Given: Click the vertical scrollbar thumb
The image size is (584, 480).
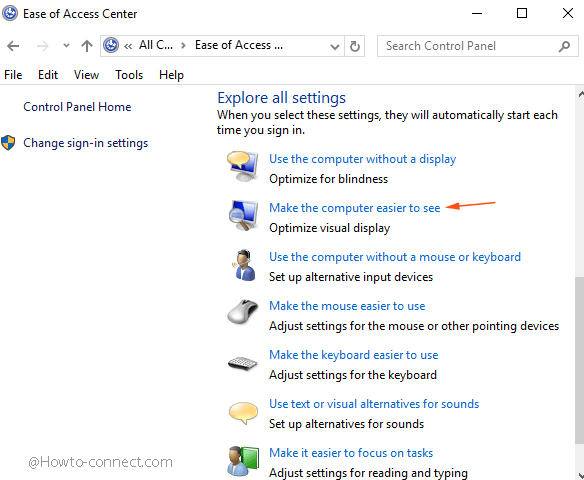Looking at the screenshot, I should click(579, 360).
